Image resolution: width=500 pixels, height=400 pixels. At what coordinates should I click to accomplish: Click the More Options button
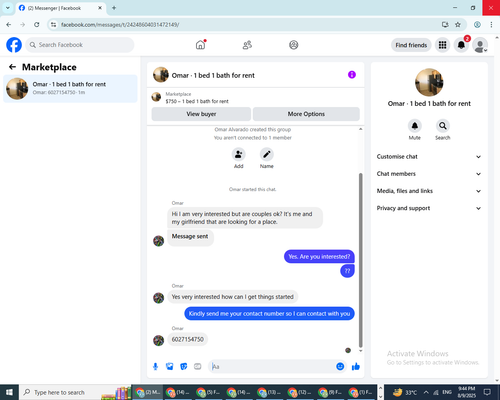(306, 114)
